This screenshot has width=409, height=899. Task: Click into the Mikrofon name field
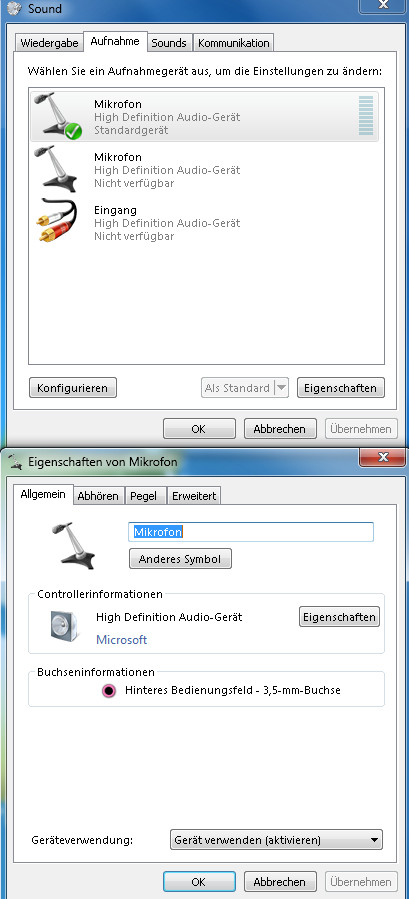coord(251,531)
